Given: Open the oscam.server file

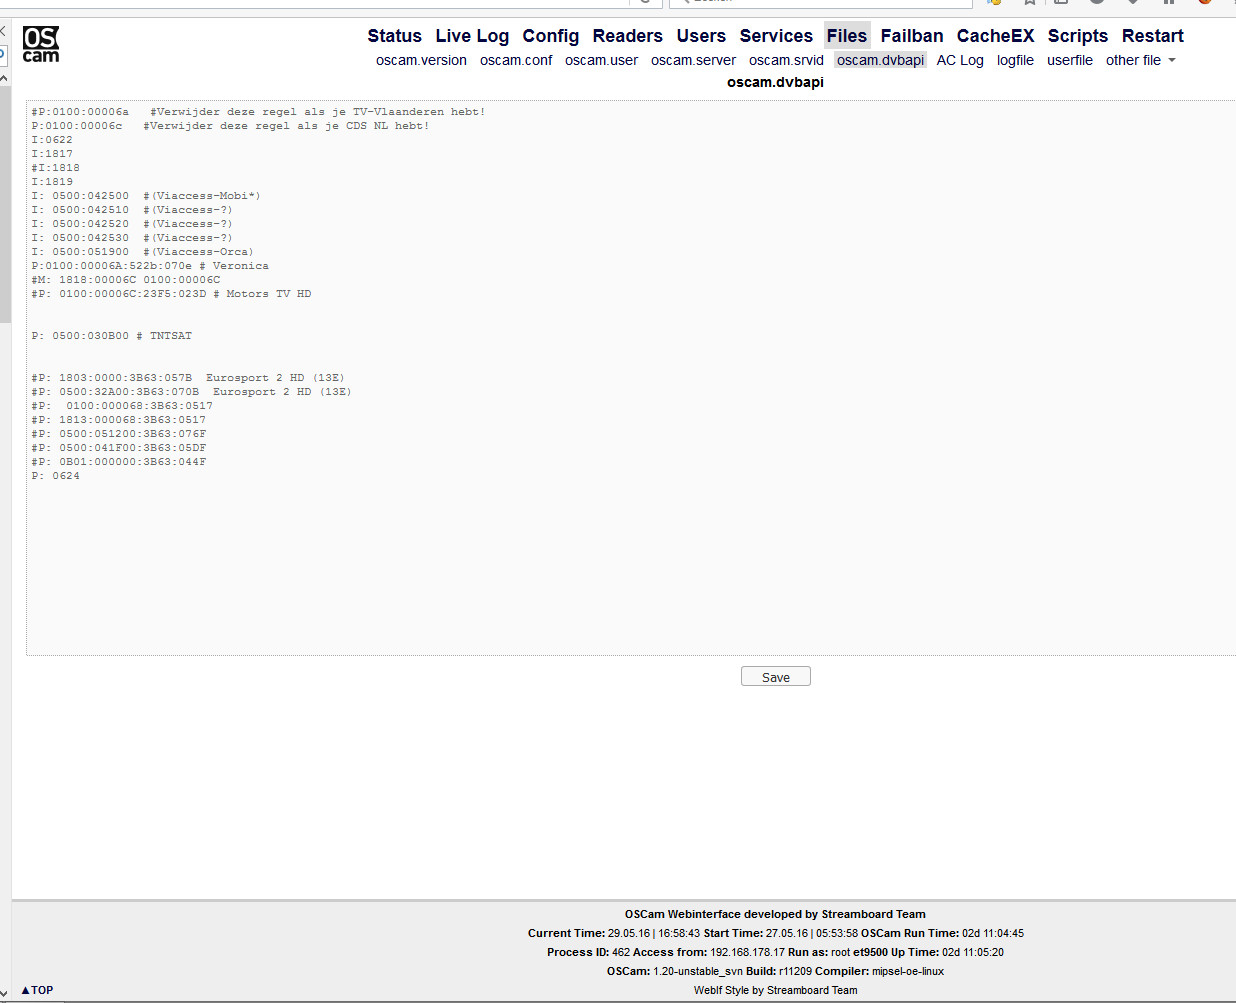Looking at the screenshot, I should point(693,60).
